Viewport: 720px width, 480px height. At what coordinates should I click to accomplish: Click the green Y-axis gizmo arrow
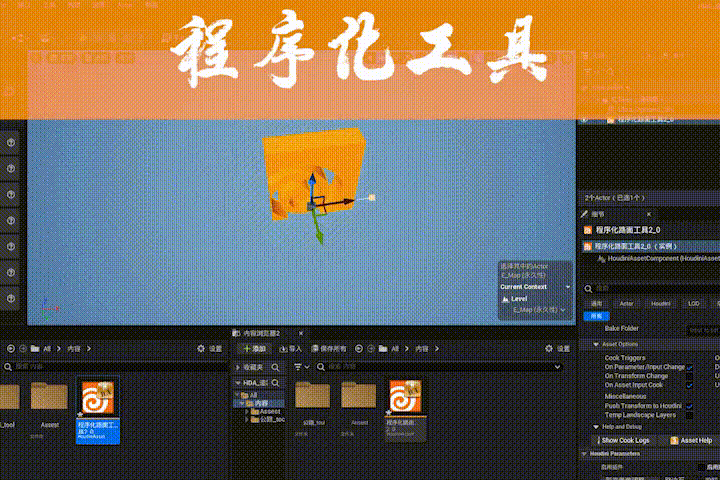tap(319, 232)
